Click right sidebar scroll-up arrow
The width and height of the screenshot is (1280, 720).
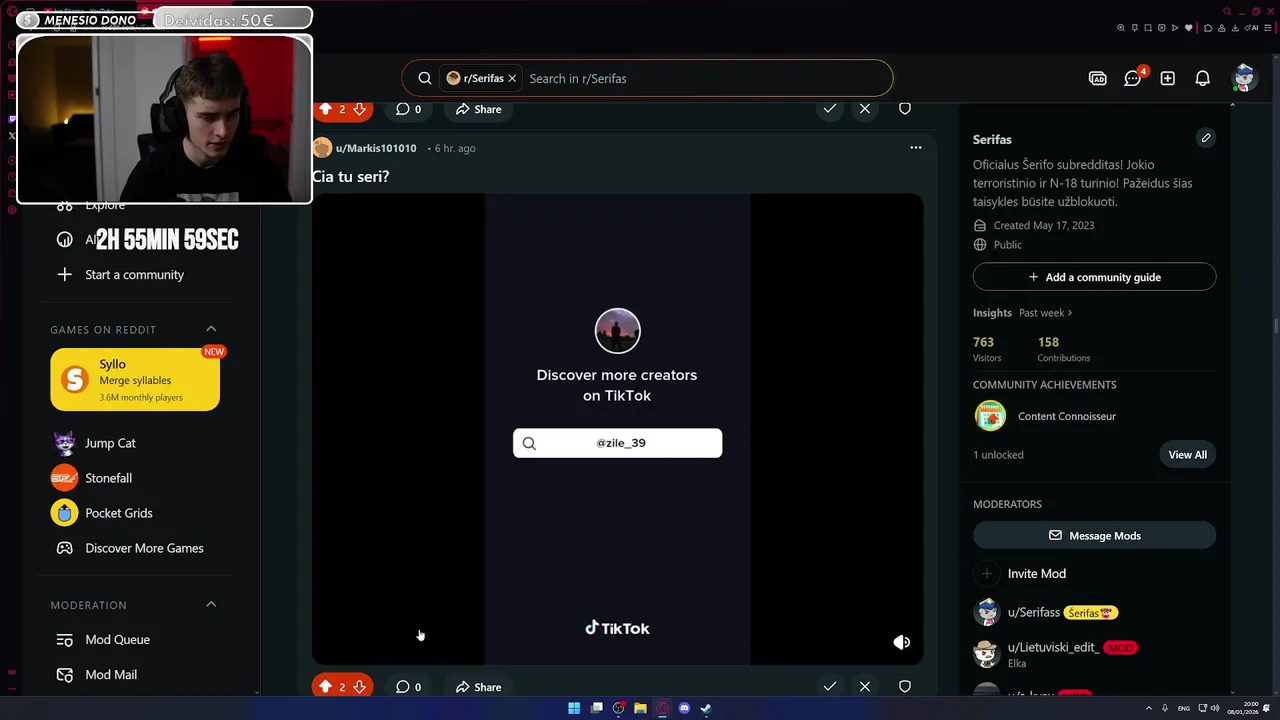1232,104
